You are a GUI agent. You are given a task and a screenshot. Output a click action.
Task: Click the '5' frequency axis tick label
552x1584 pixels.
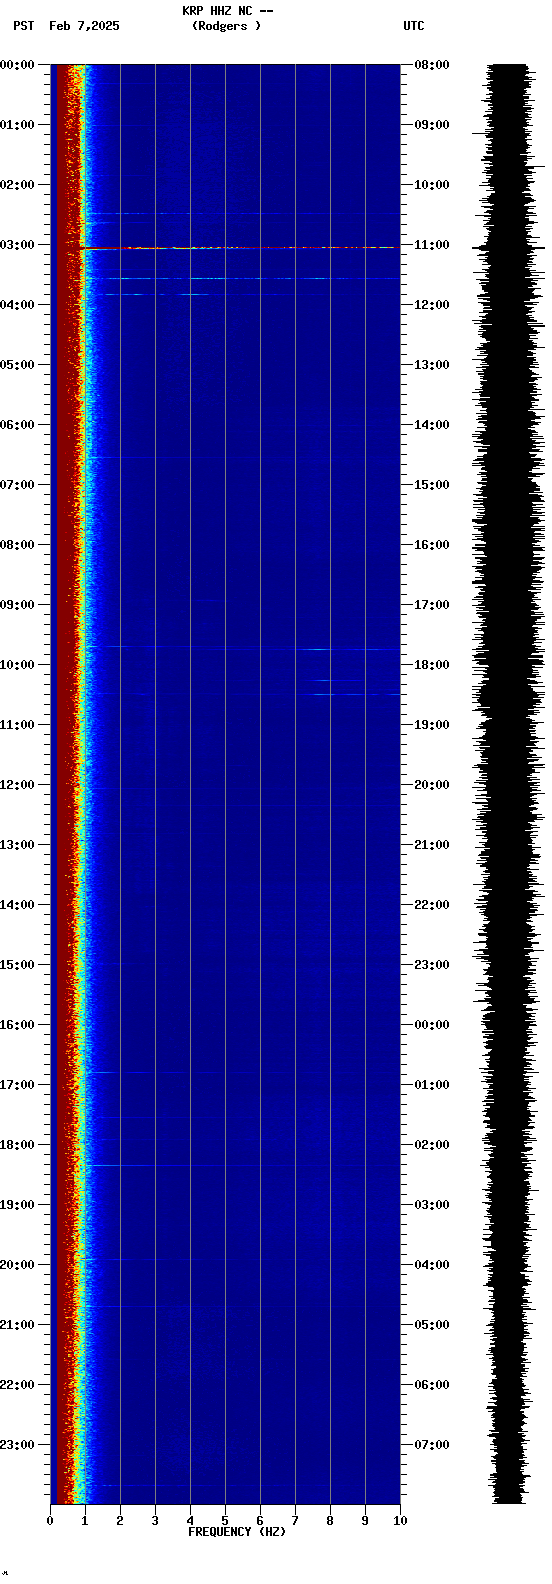point(225,1521)
